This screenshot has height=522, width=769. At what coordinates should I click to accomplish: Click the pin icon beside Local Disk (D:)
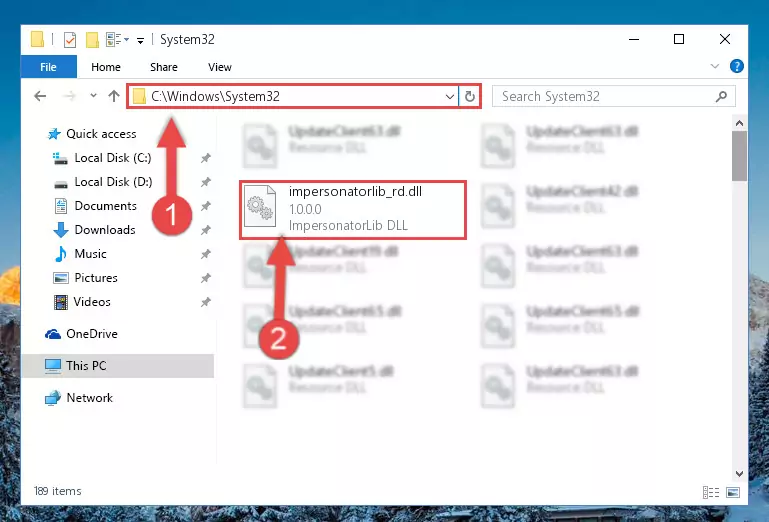(205, 182)
